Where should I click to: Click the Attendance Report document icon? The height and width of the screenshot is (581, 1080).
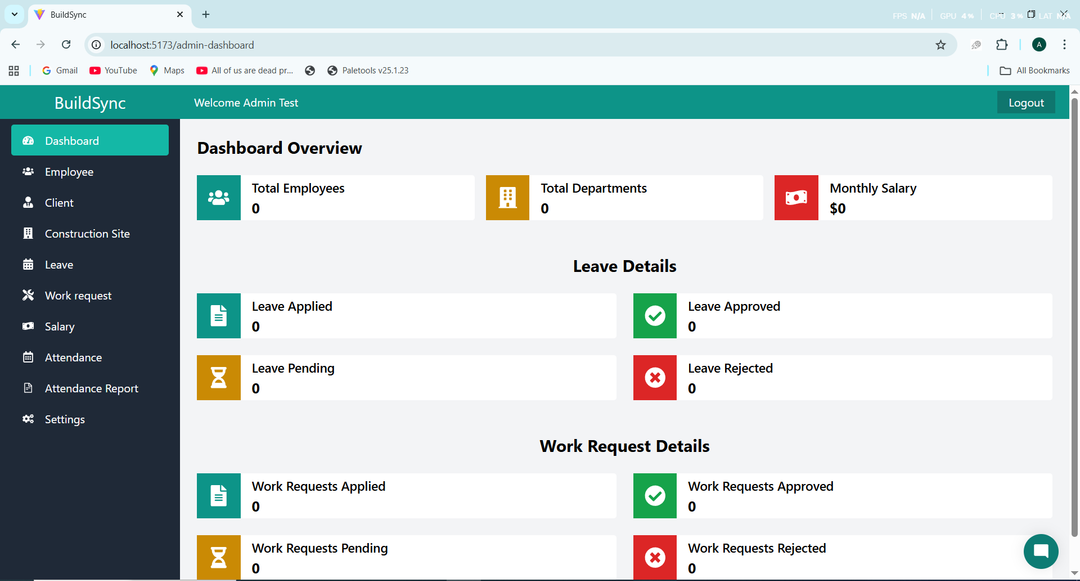(x=28, y=388)
